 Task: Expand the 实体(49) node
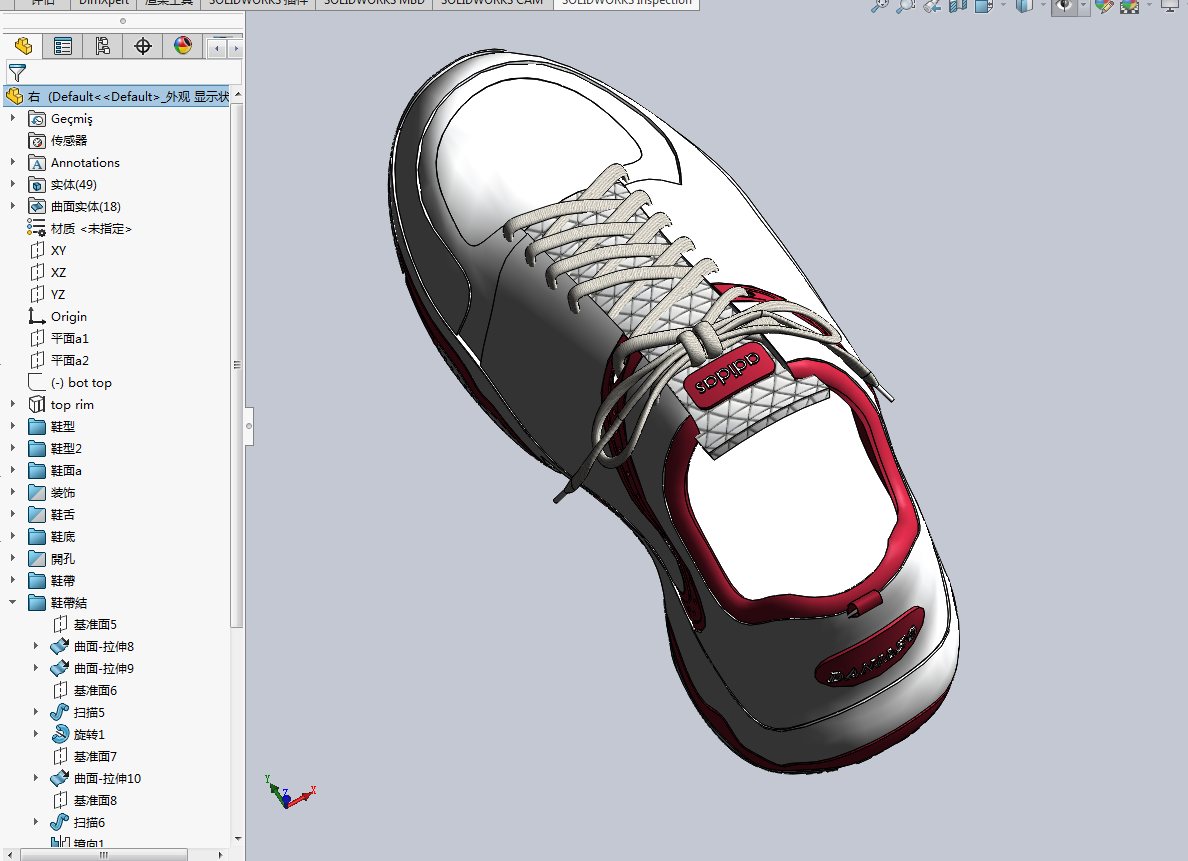pos(12,184)
